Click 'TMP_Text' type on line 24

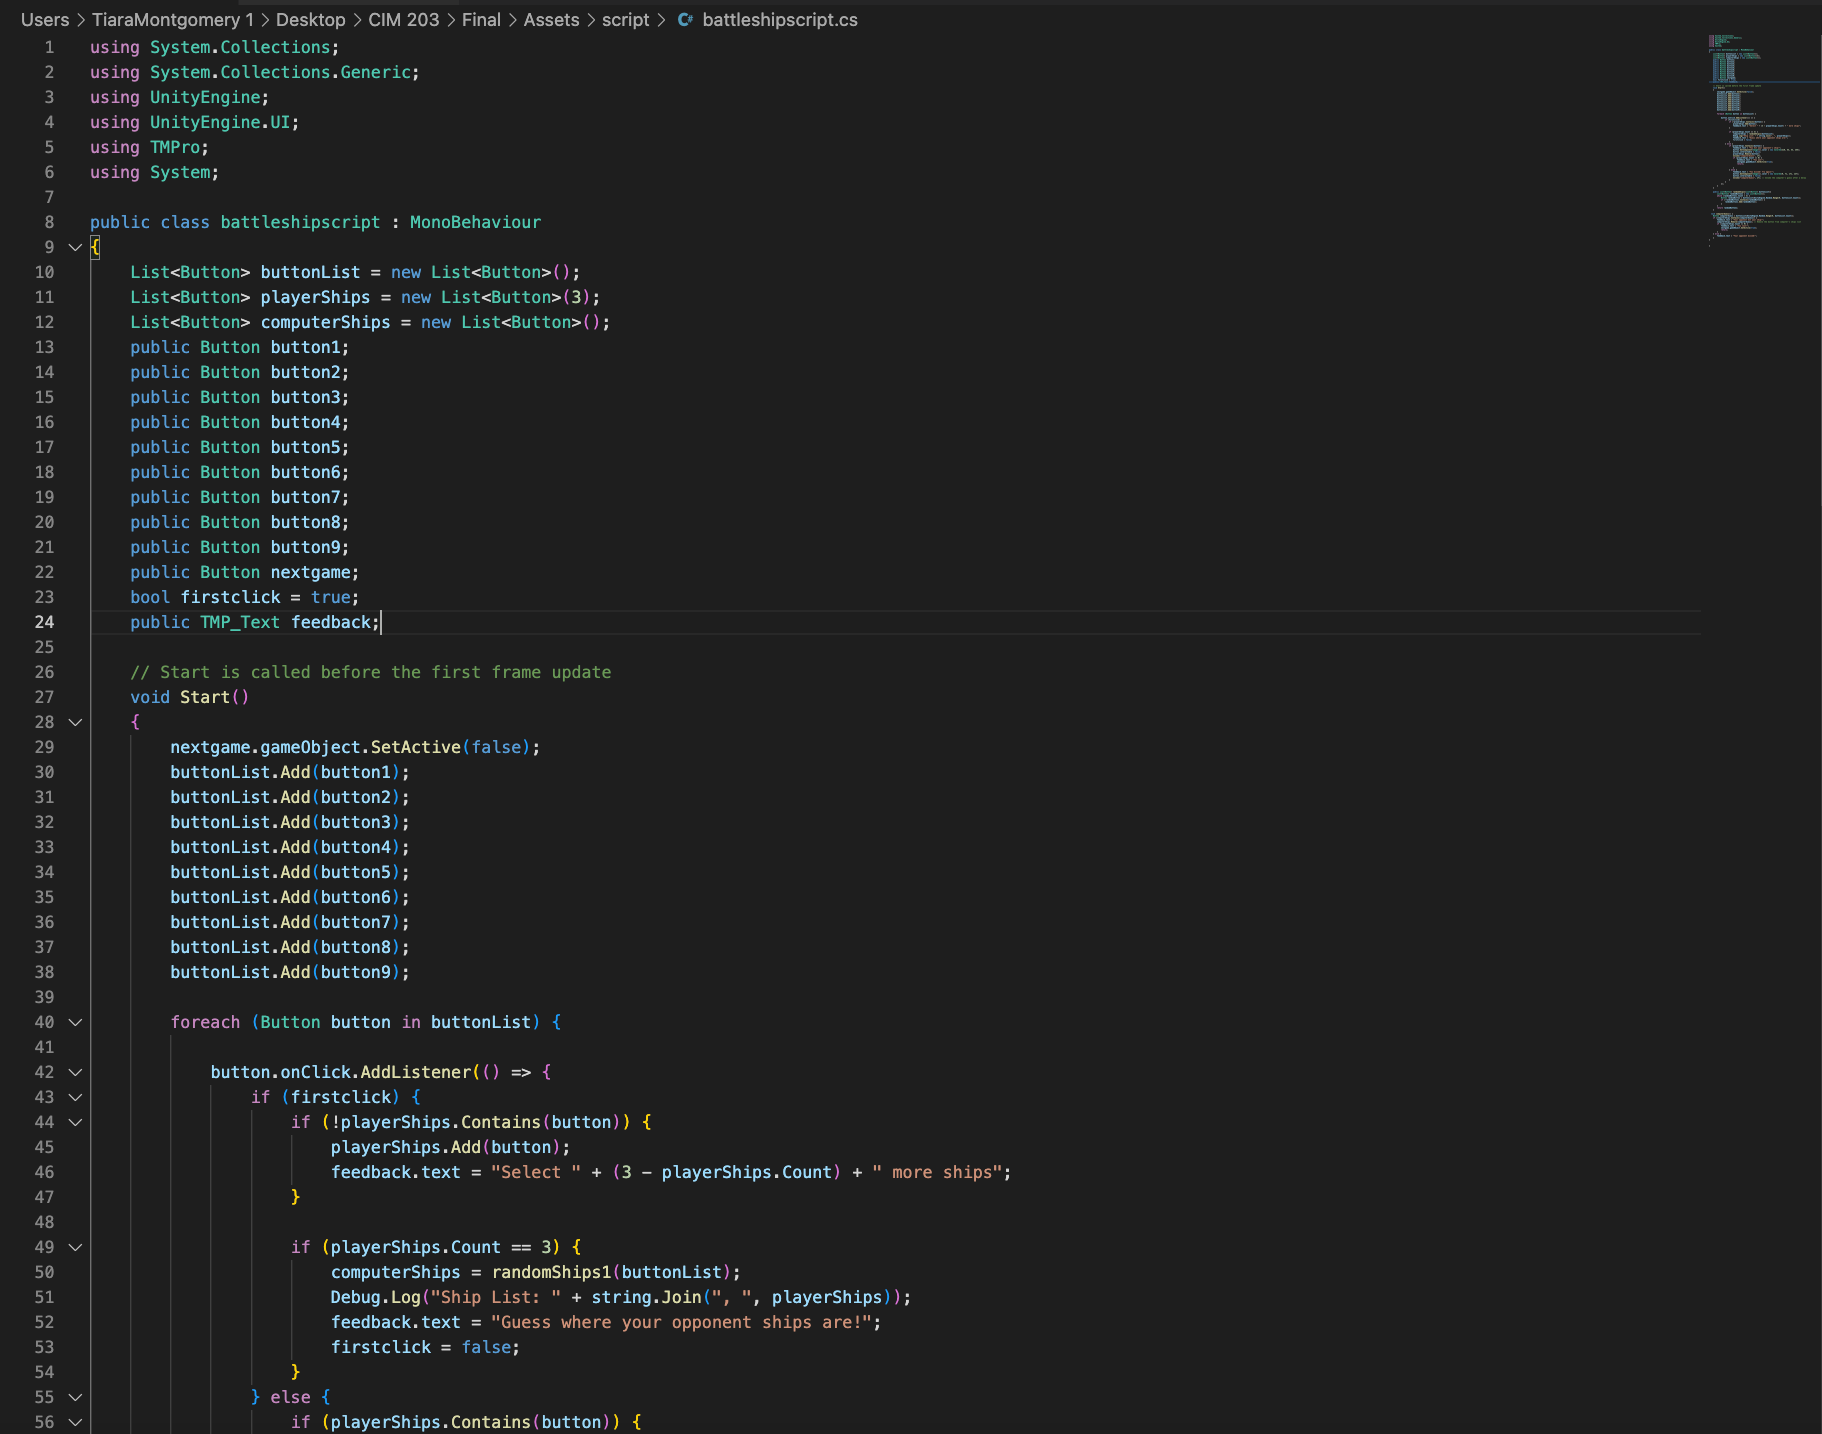click(x=240, y=622)
